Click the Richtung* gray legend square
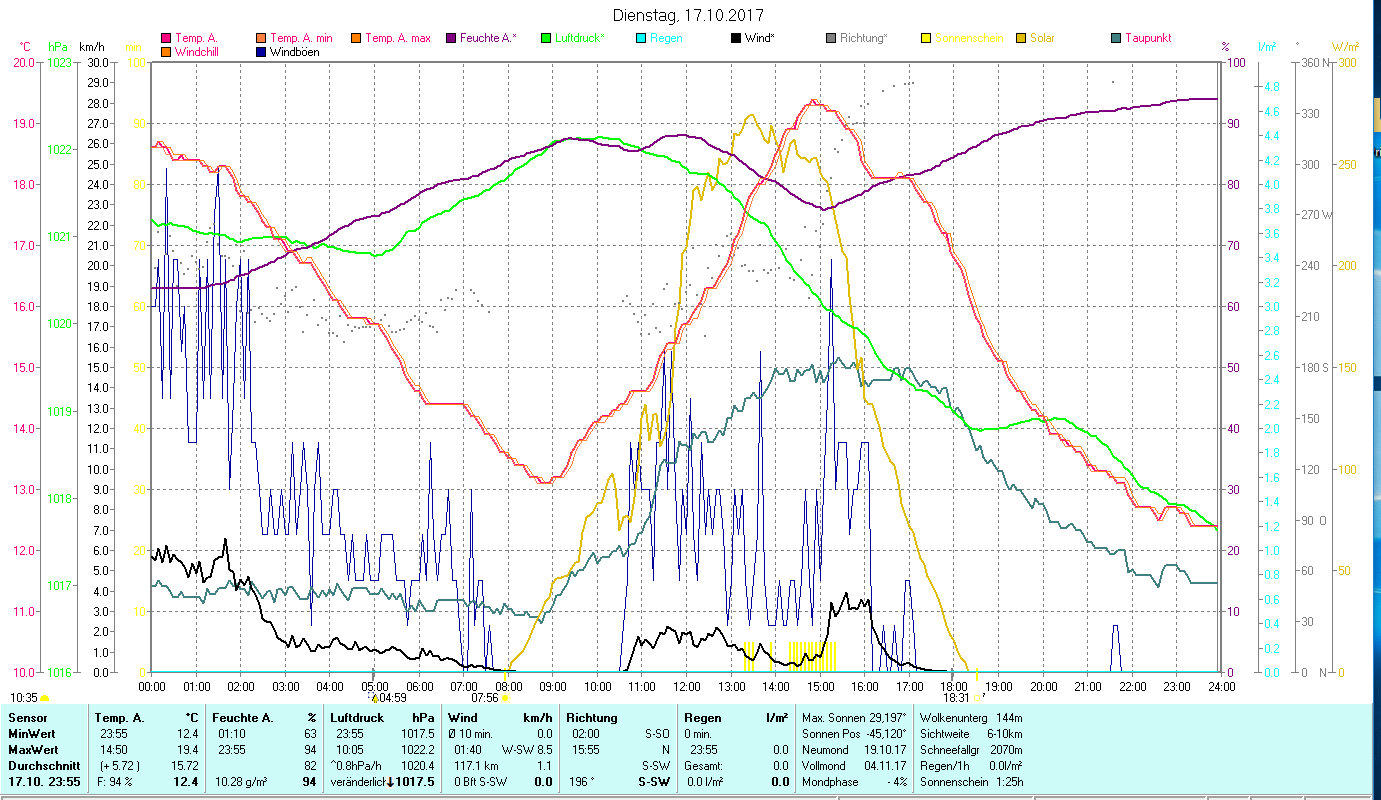The image size is (1381, 800). (x=830, y=38)
